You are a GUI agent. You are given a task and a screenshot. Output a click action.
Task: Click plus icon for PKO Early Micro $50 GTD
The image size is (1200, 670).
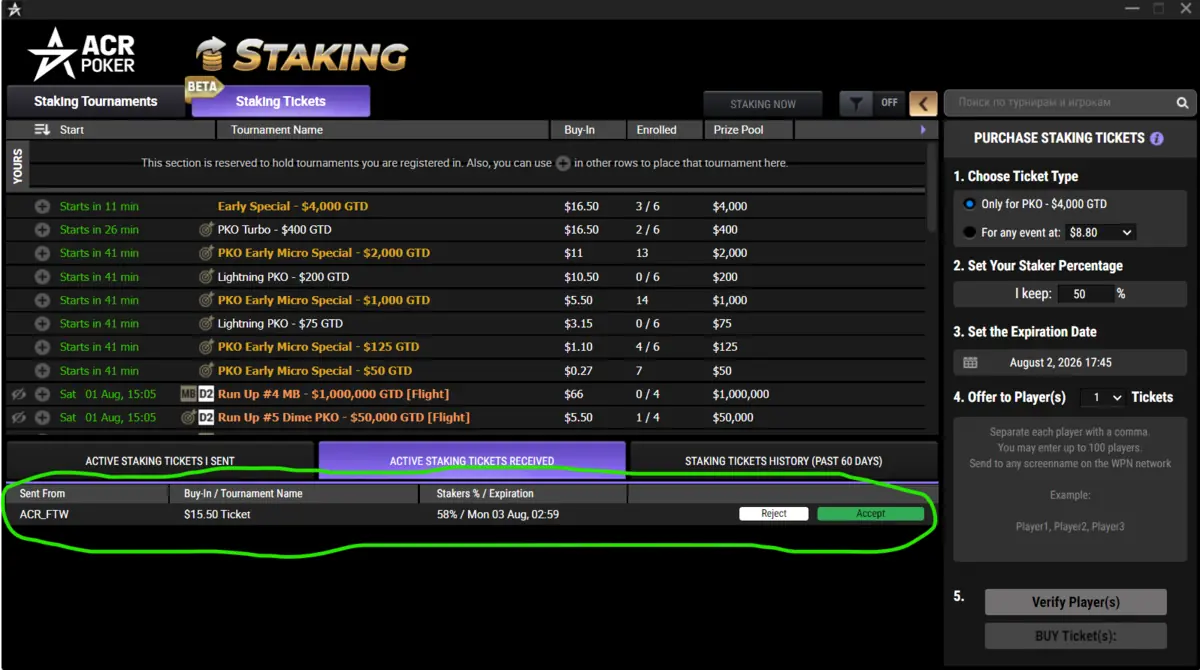click(42, 370)
